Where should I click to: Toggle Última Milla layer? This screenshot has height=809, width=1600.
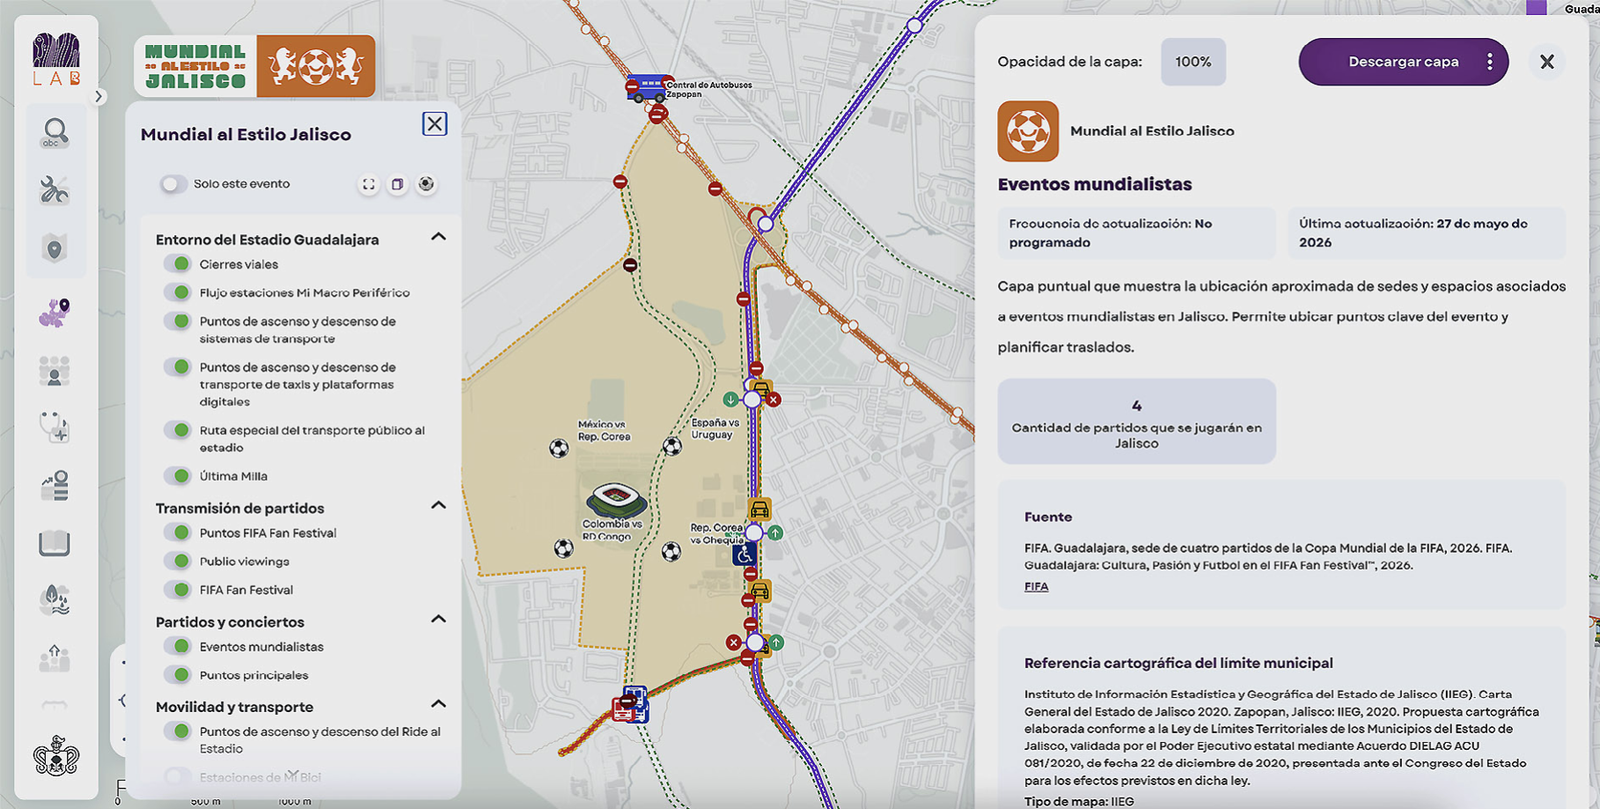(178, 476)
